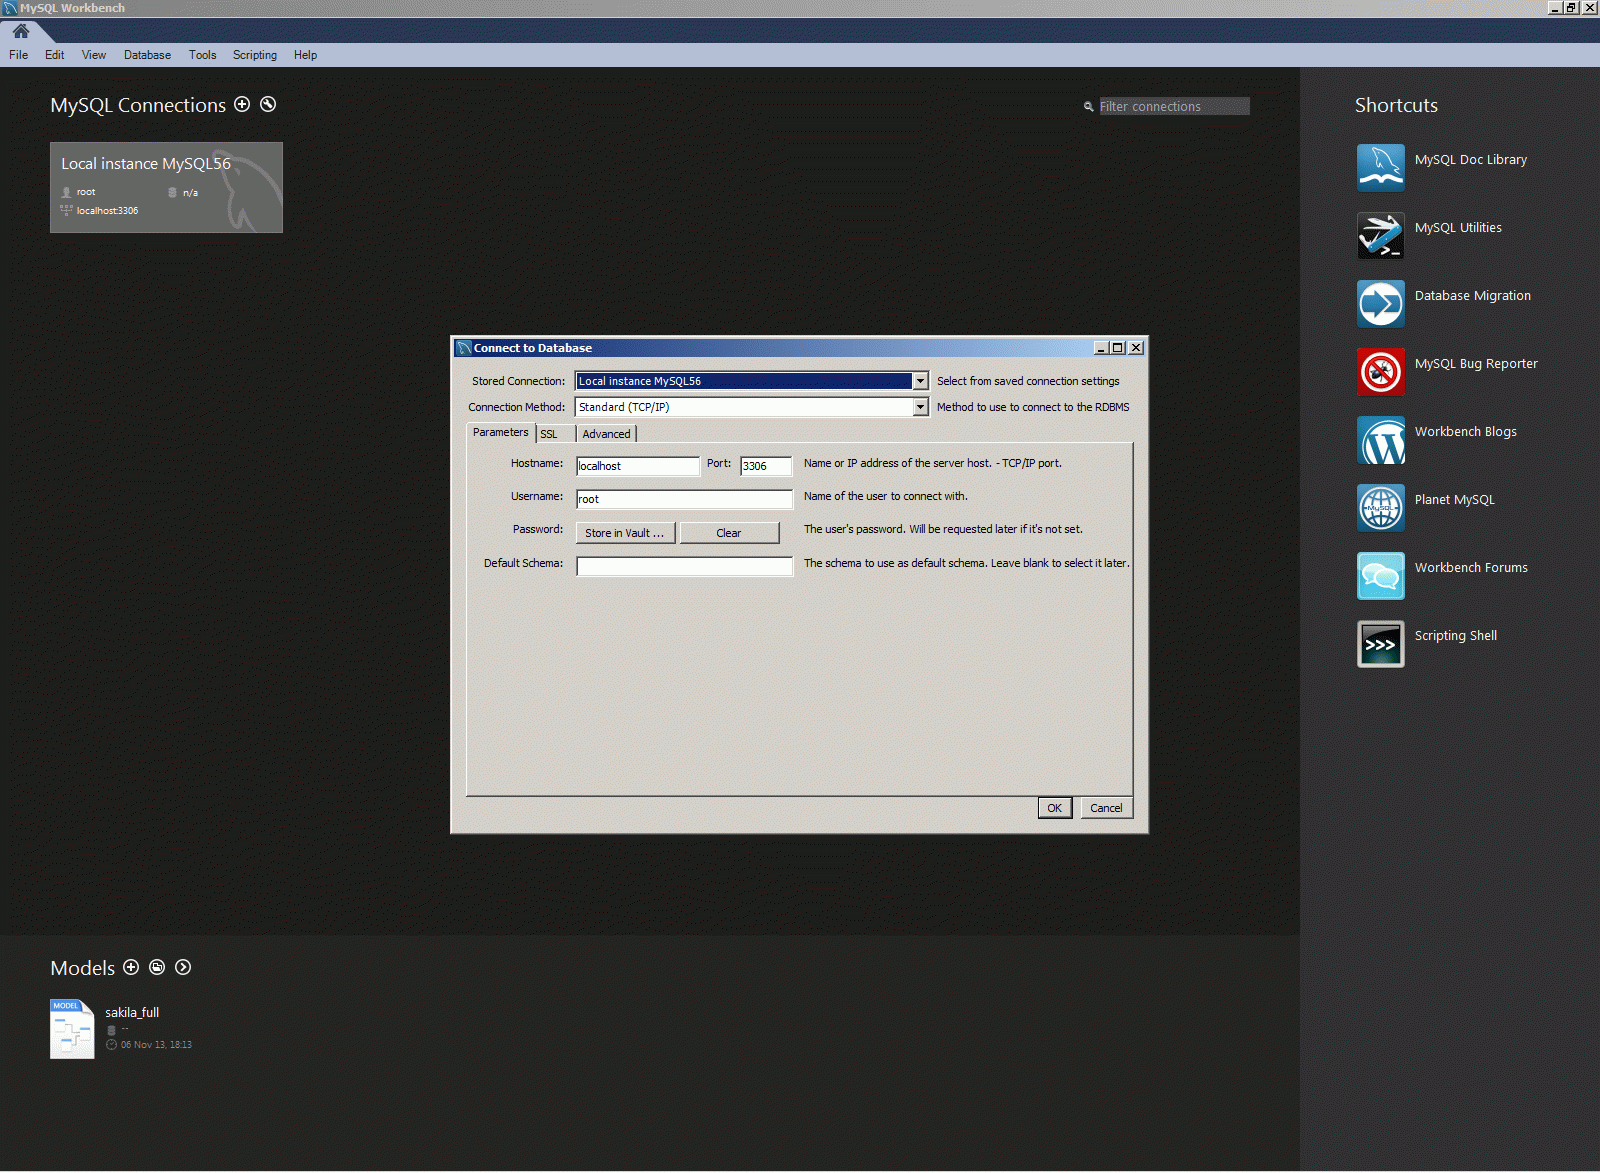Open the Database menu
Screen dimensions: 1600x1173
147,55
